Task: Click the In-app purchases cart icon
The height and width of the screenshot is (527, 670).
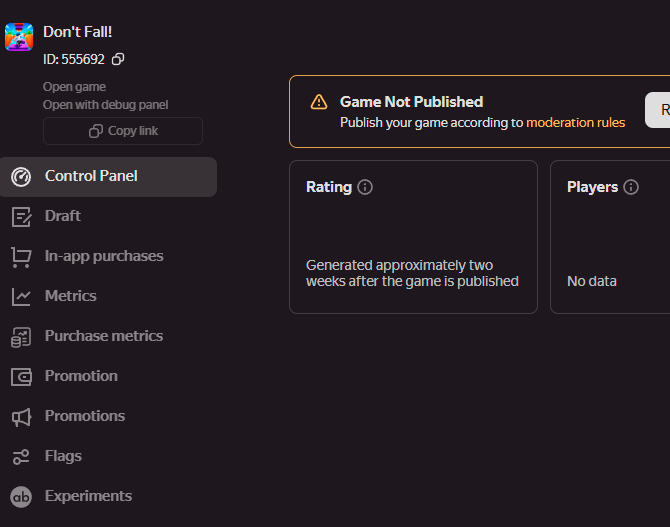Action: click(x=21, y=257)
